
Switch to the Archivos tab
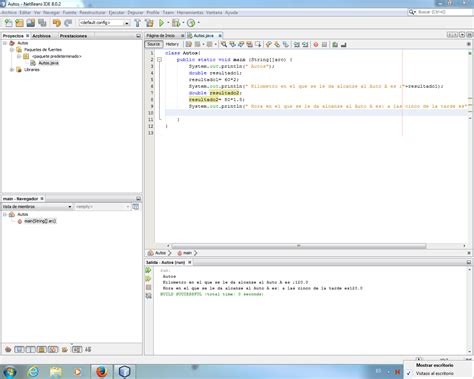[42, 36]
